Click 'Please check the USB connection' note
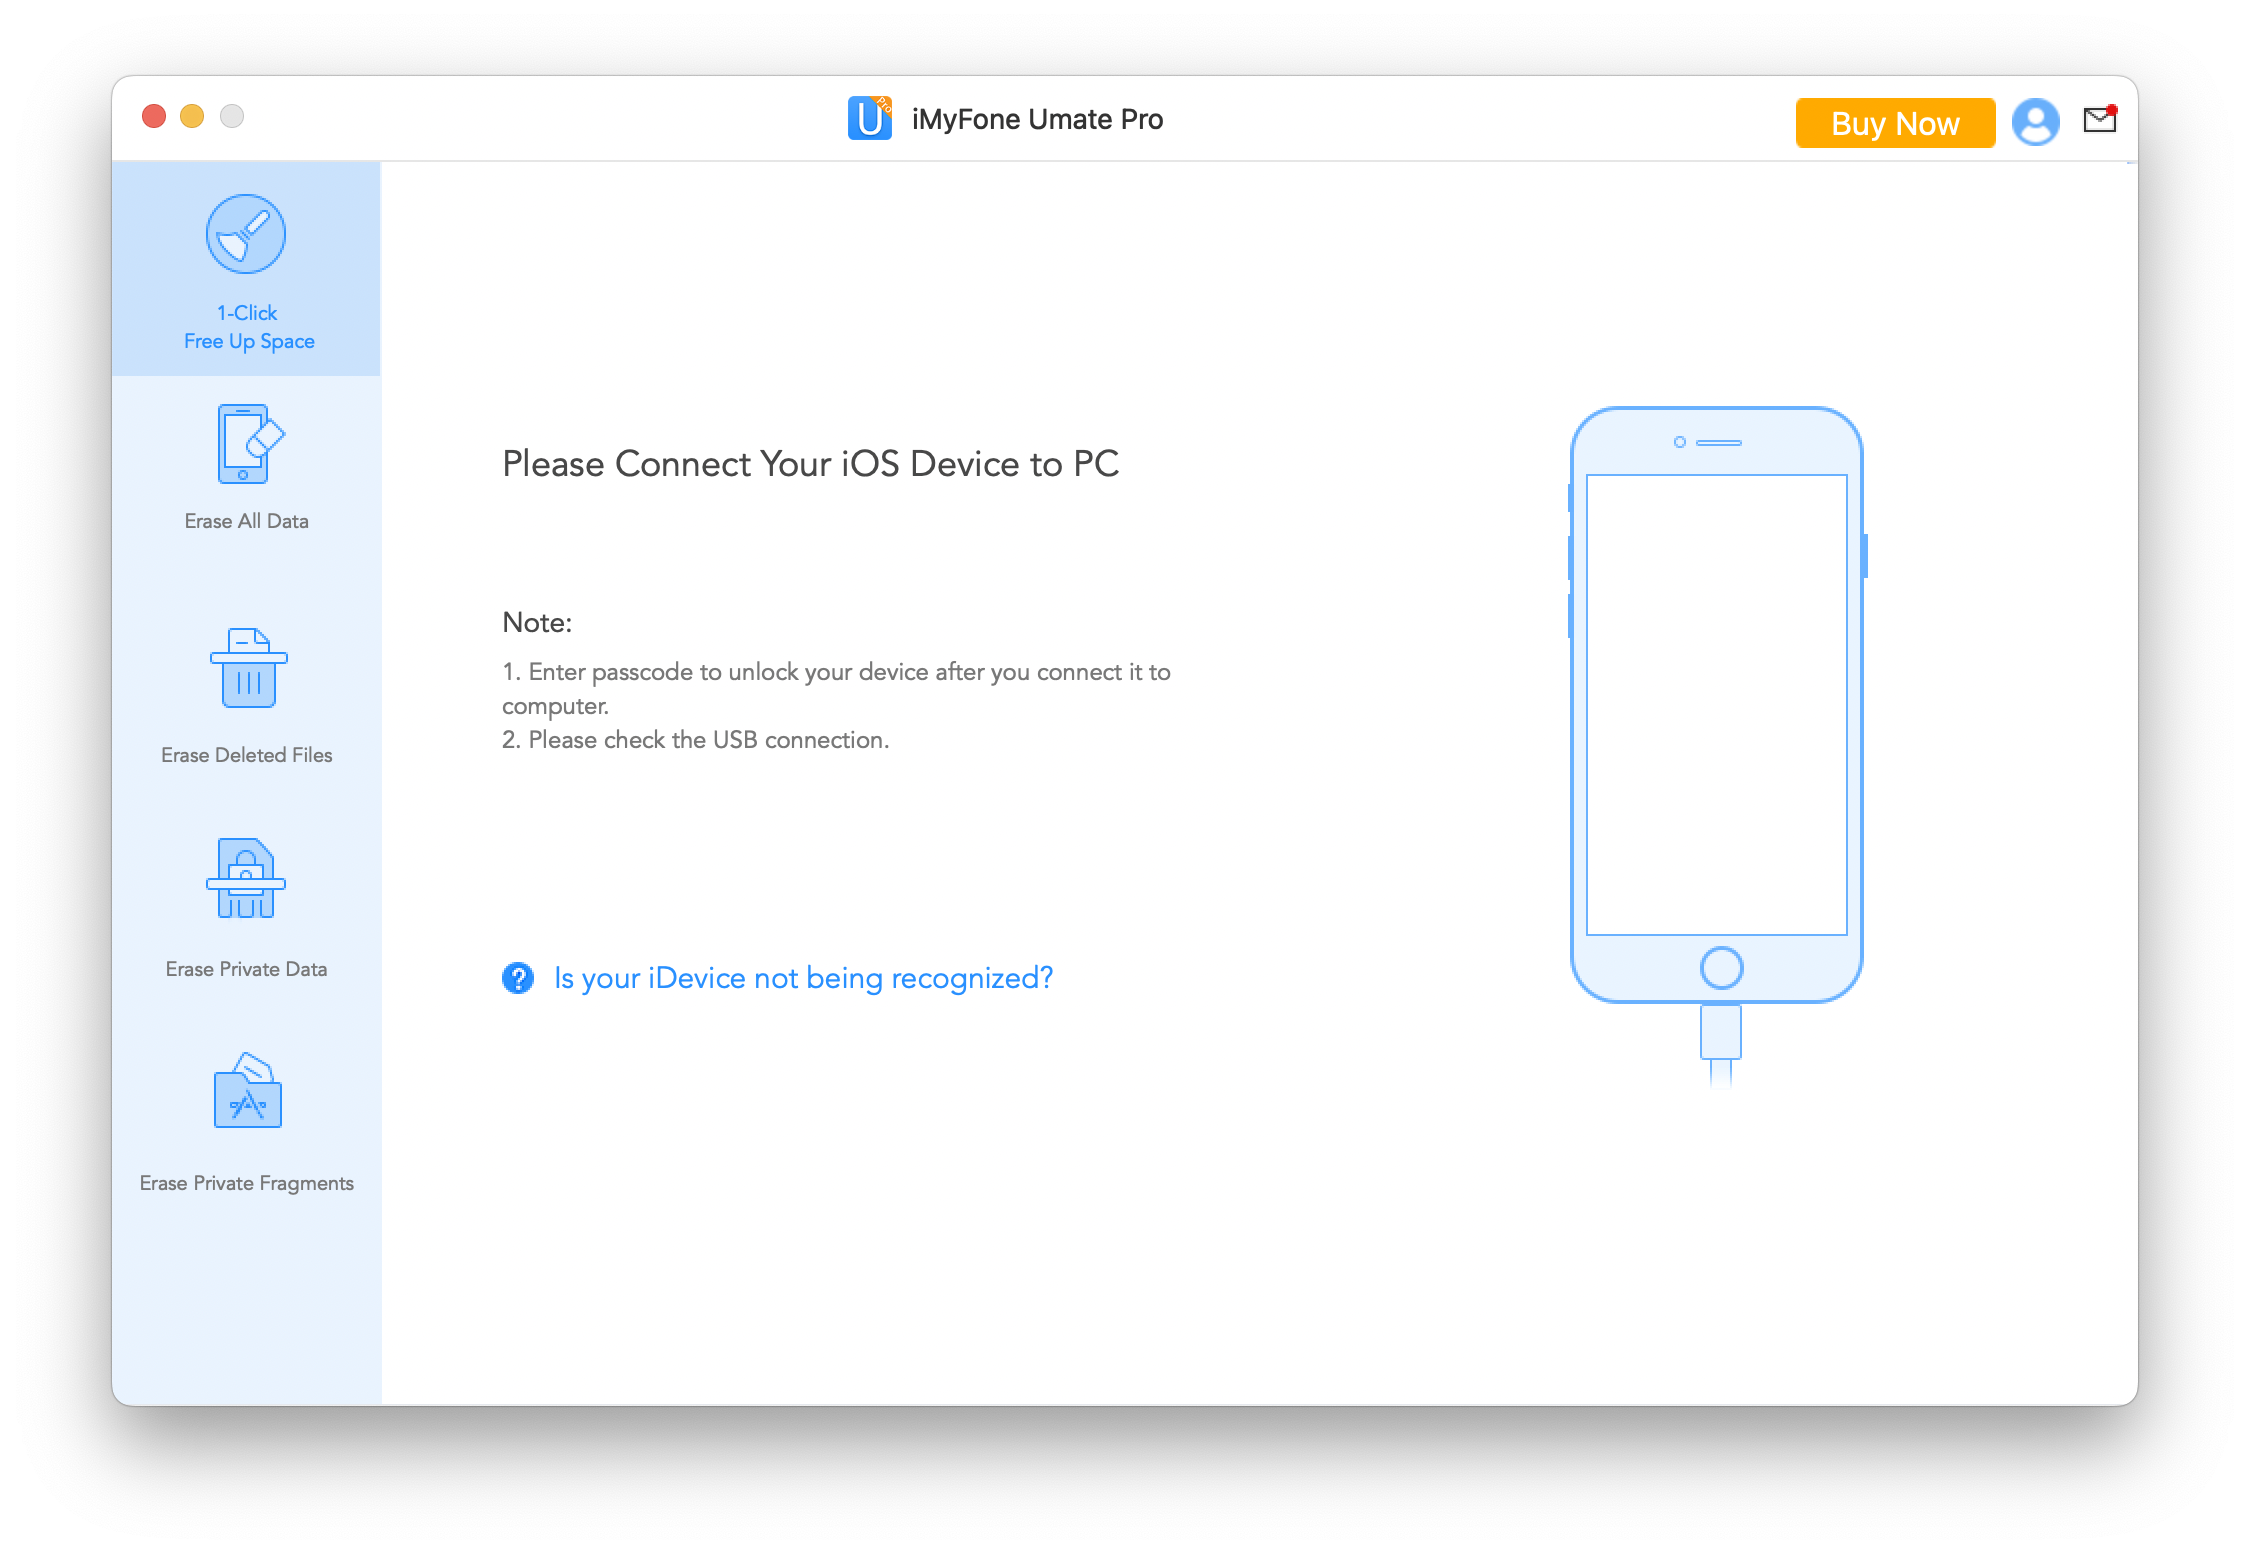This screenshot has width=2250, height=1554. (696, 740)
